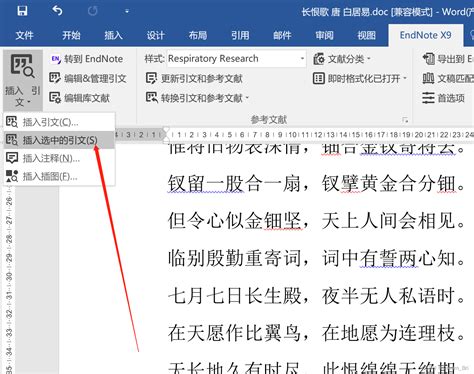This screenshot has width=474, height=374.
Task: Click the 即时格式化已打开 icon
Action: (319, 79)
